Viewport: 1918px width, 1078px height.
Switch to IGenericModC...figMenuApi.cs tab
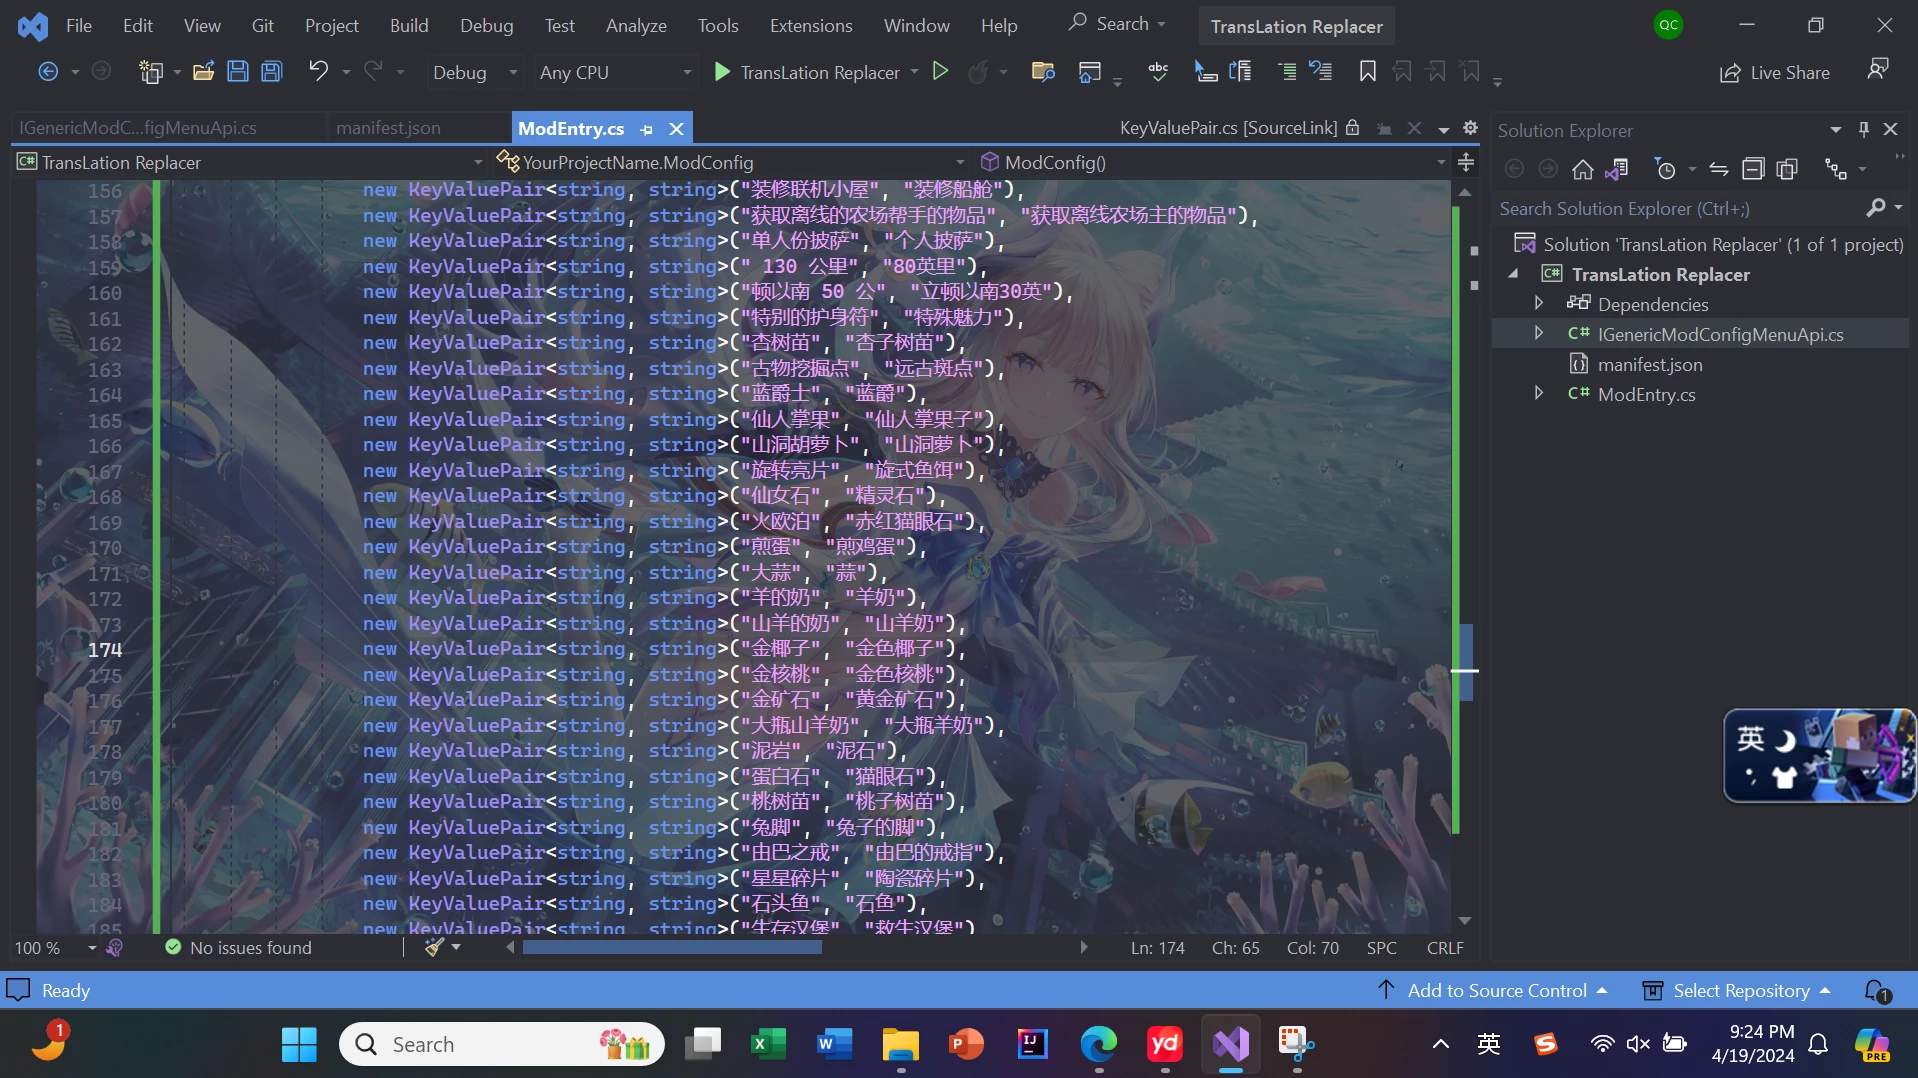pyautogui.click(x=138, y=128)
